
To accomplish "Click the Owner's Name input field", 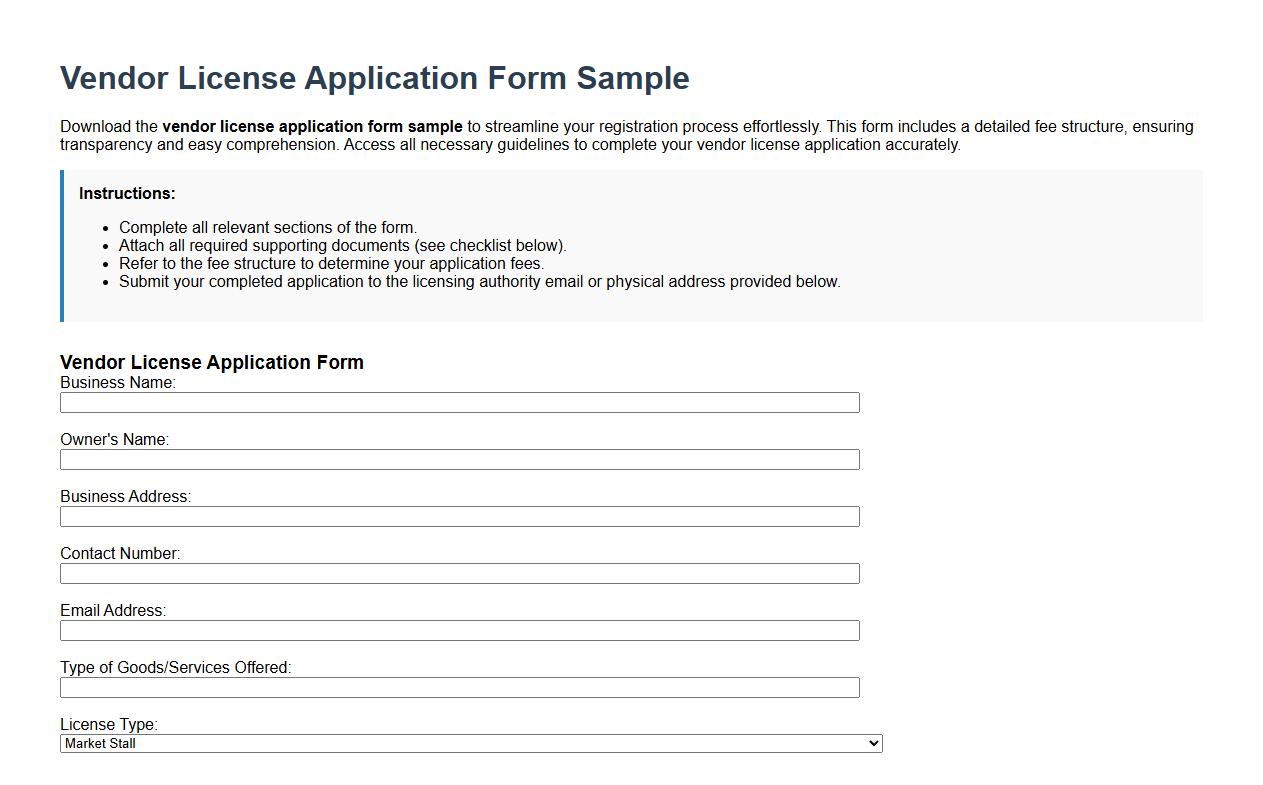I will (x=460, y=459).
